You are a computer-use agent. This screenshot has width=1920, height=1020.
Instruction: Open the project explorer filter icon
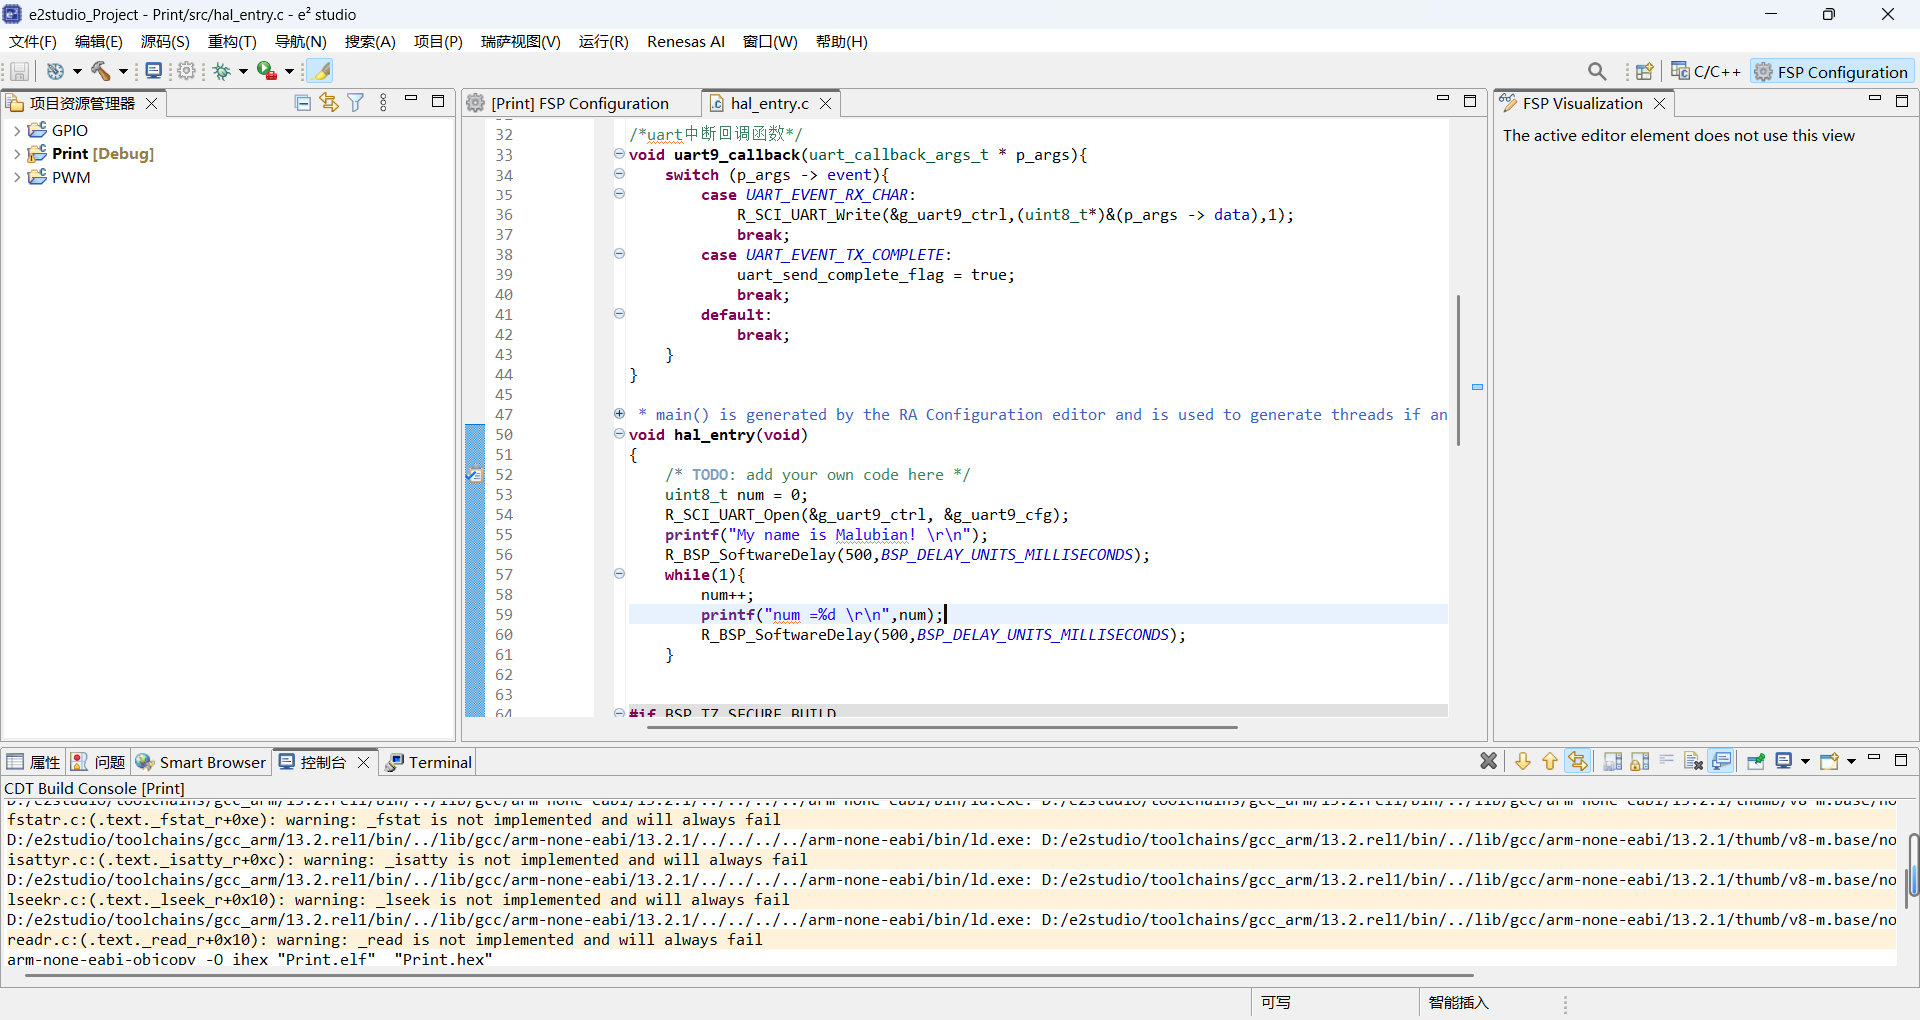tap(355, 103)
